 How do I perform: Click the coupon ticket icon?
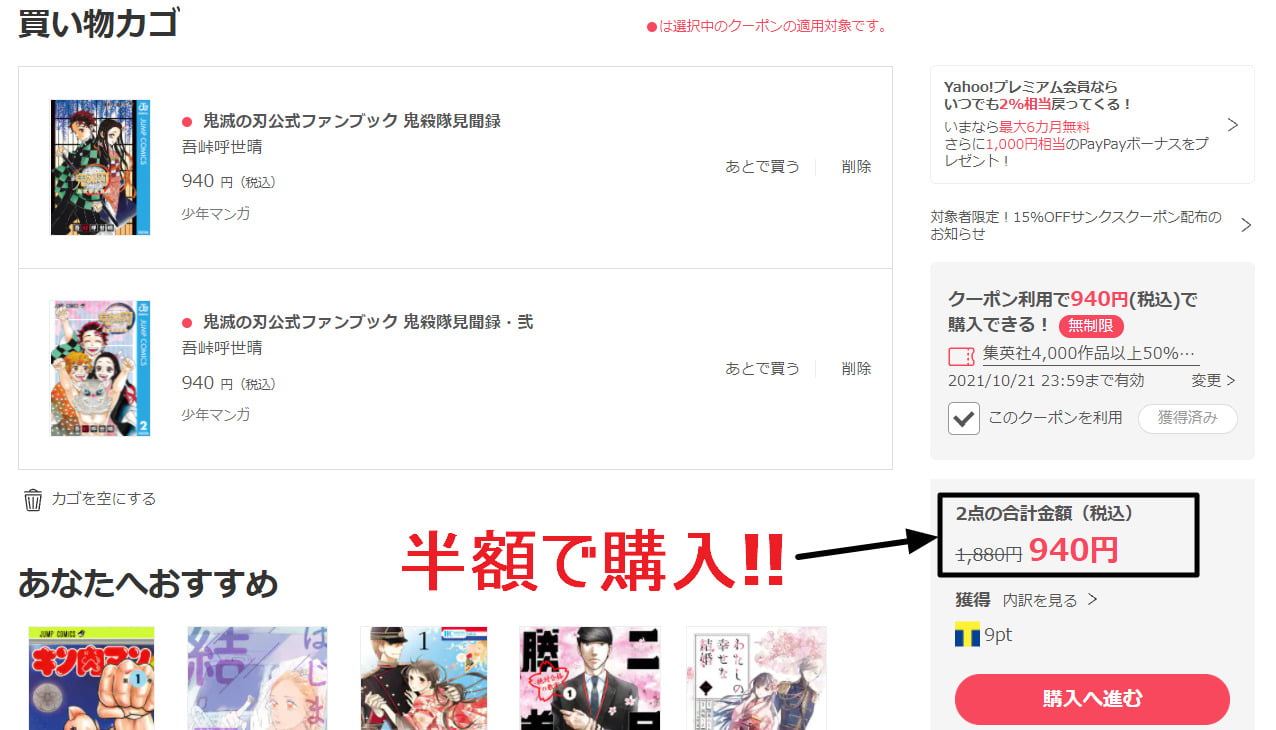coord(961,356)
